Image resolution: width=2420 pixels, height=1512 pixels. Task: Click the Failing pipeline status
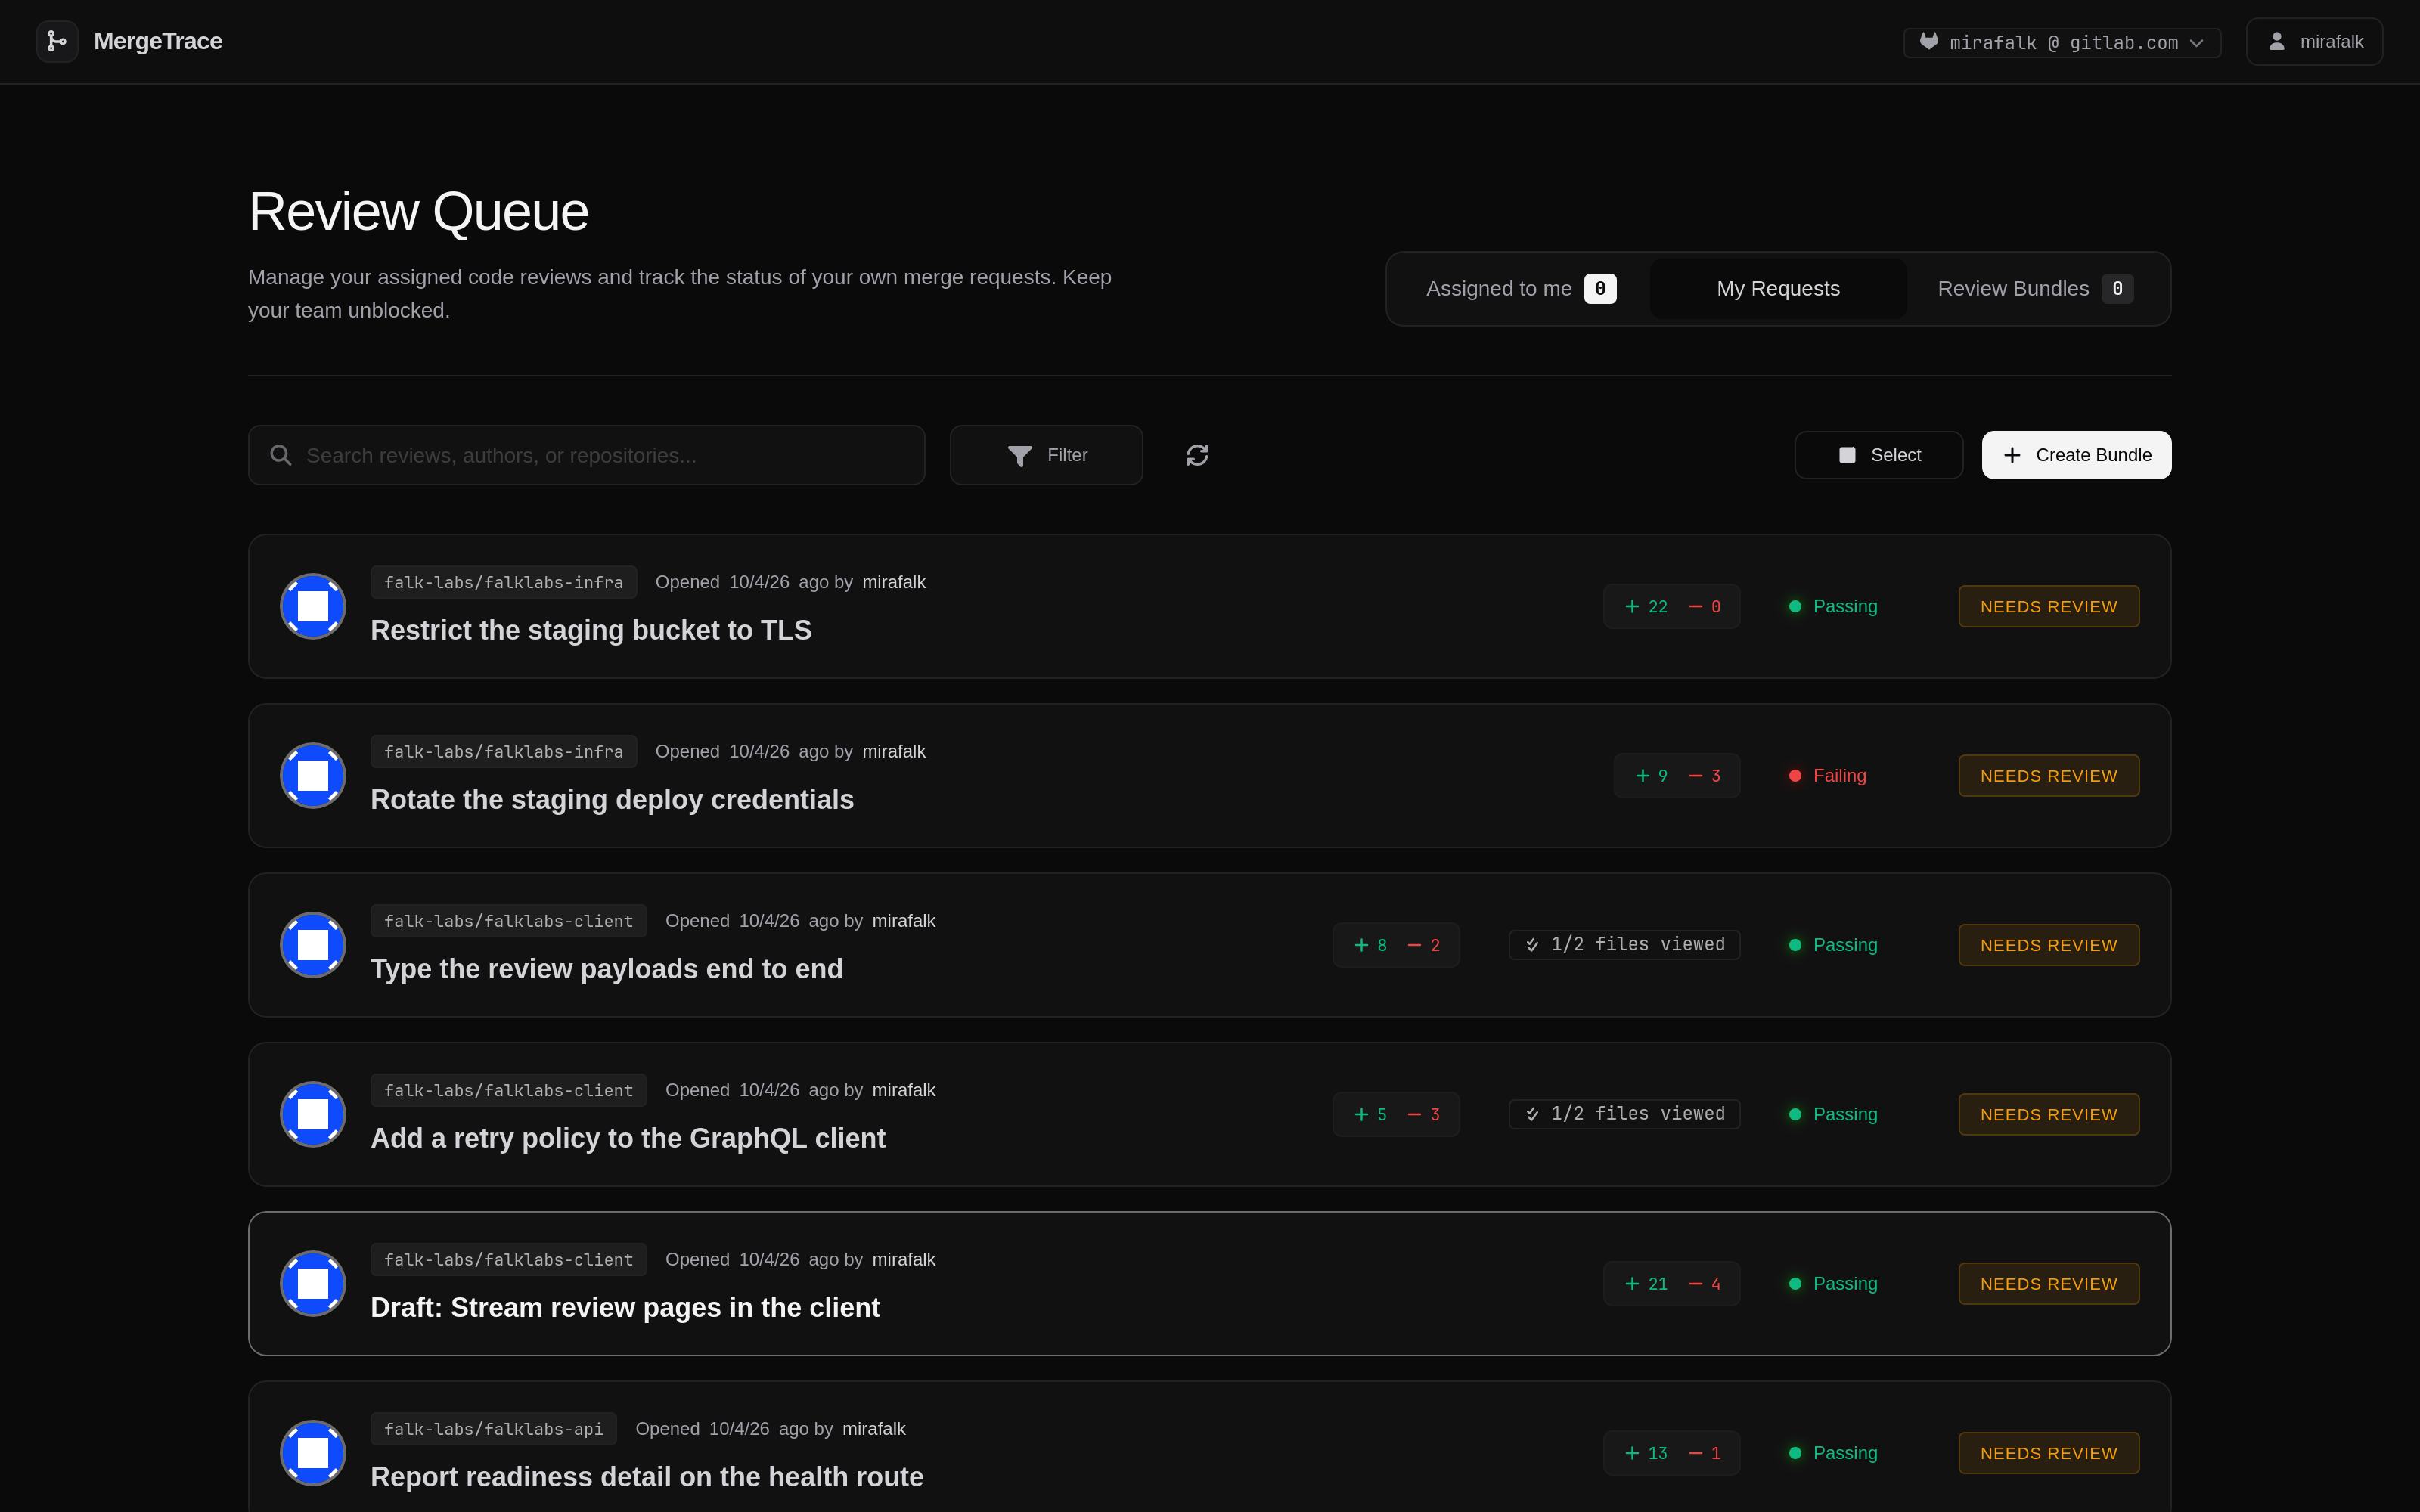1828,776
